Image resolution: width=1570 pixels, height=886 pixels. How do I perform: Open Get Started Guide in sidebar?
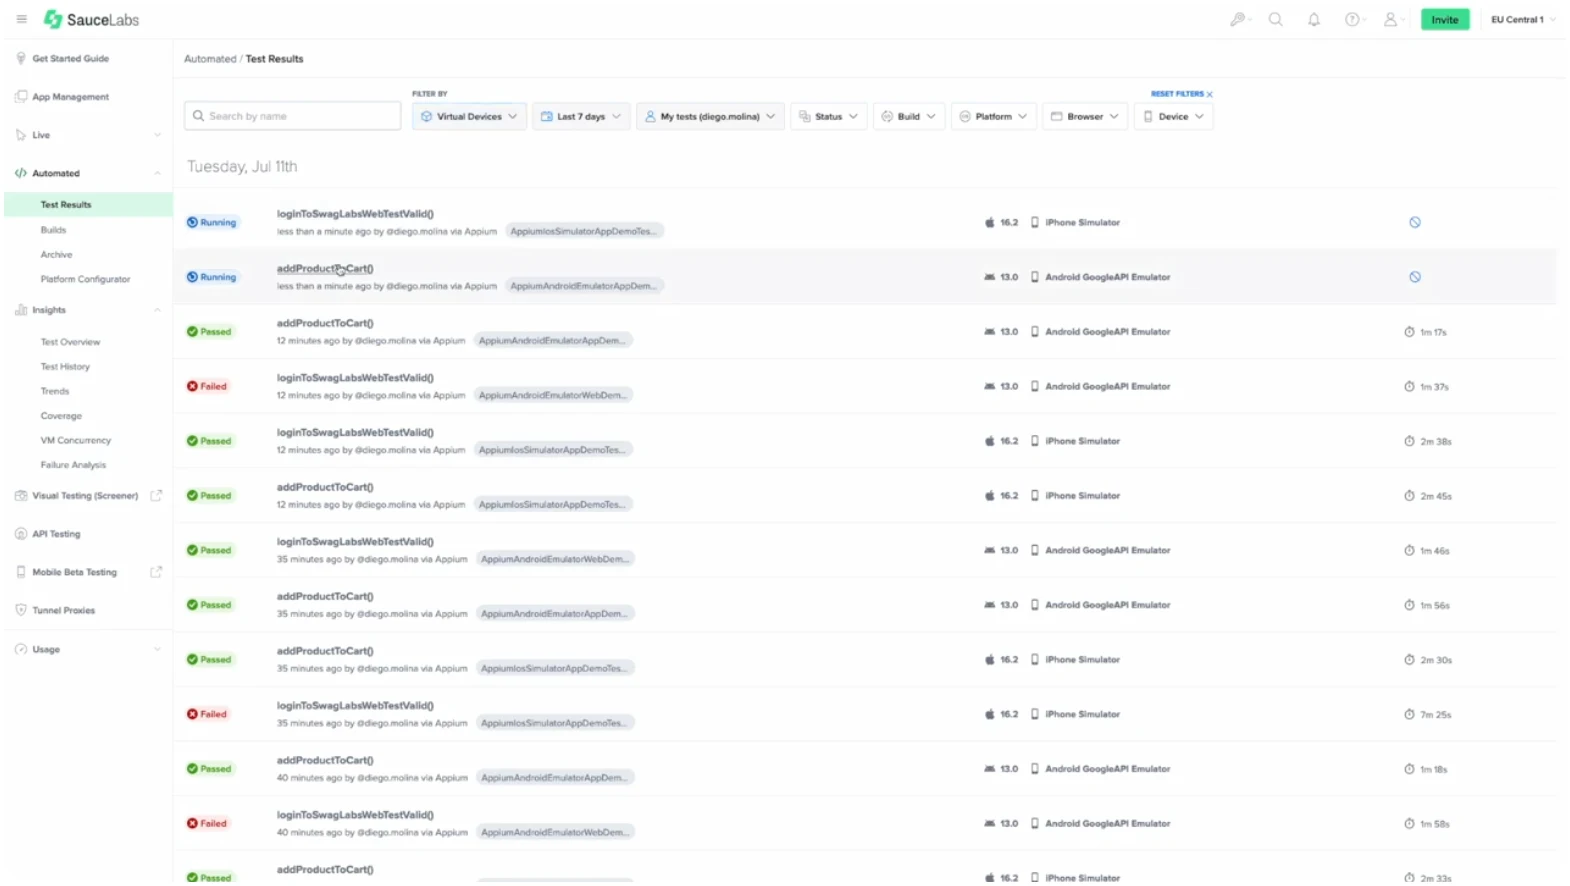(70, 59)
